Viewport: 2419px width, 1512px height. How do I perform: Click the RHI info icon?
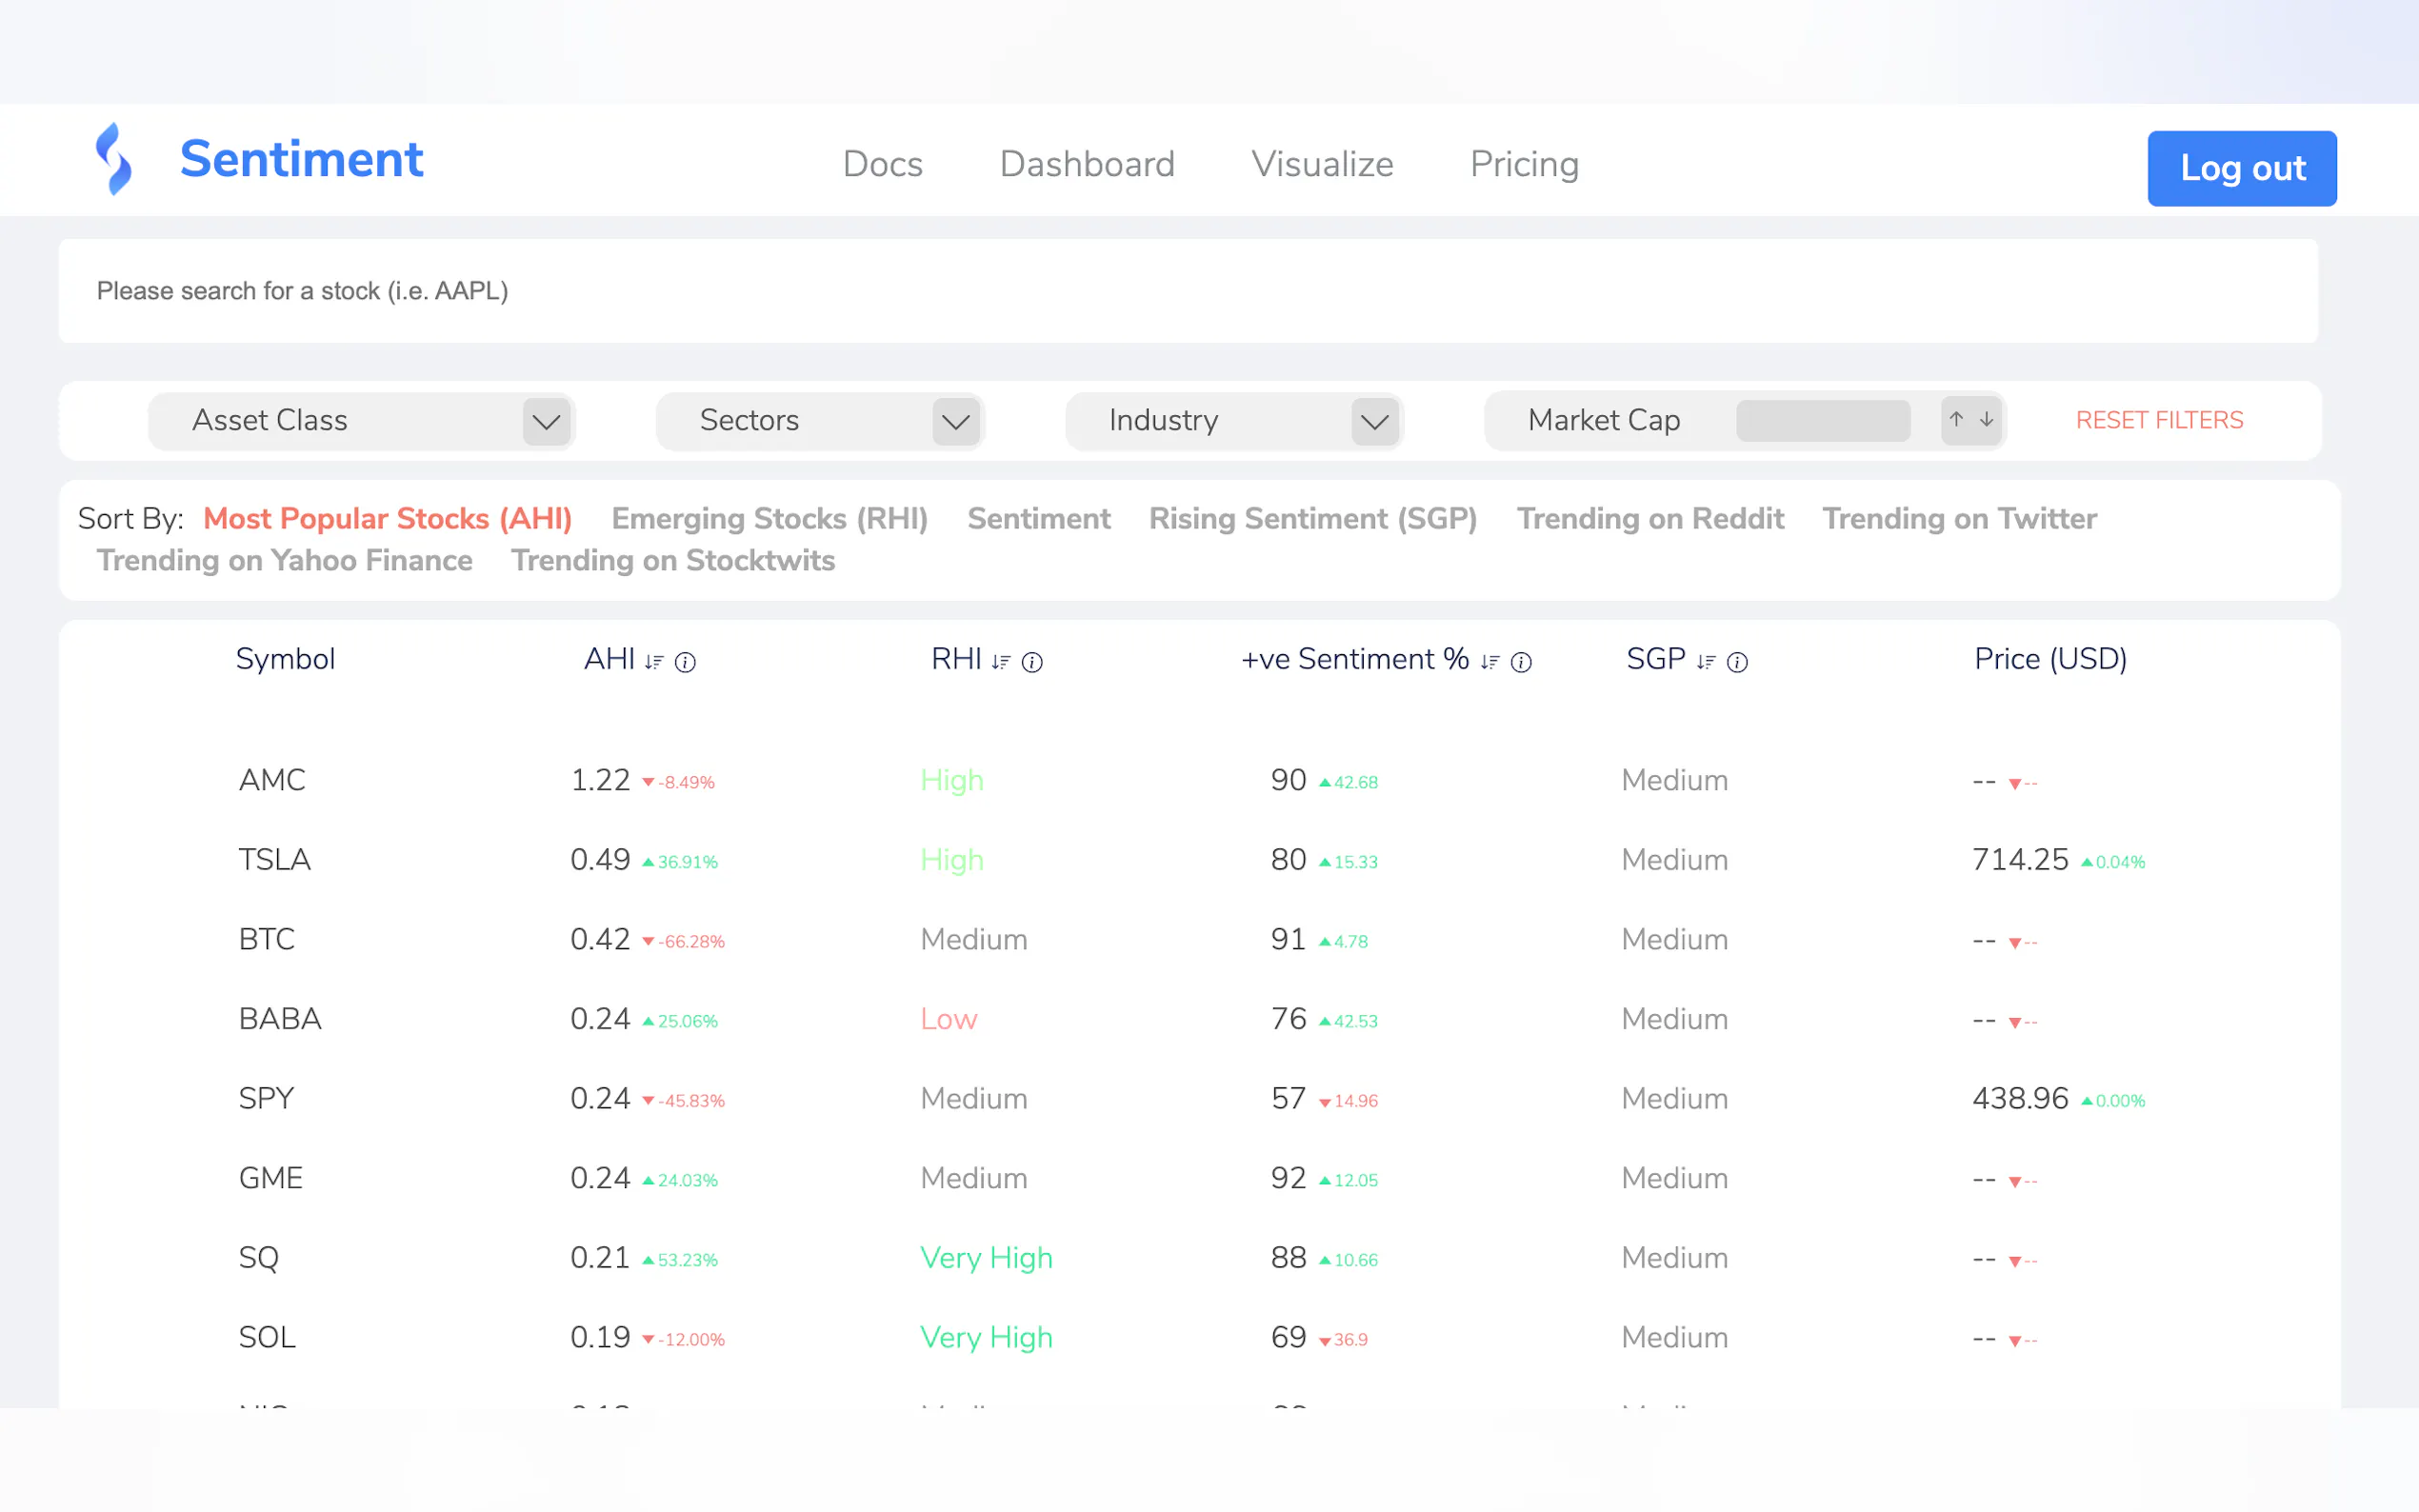point(1032,662)
